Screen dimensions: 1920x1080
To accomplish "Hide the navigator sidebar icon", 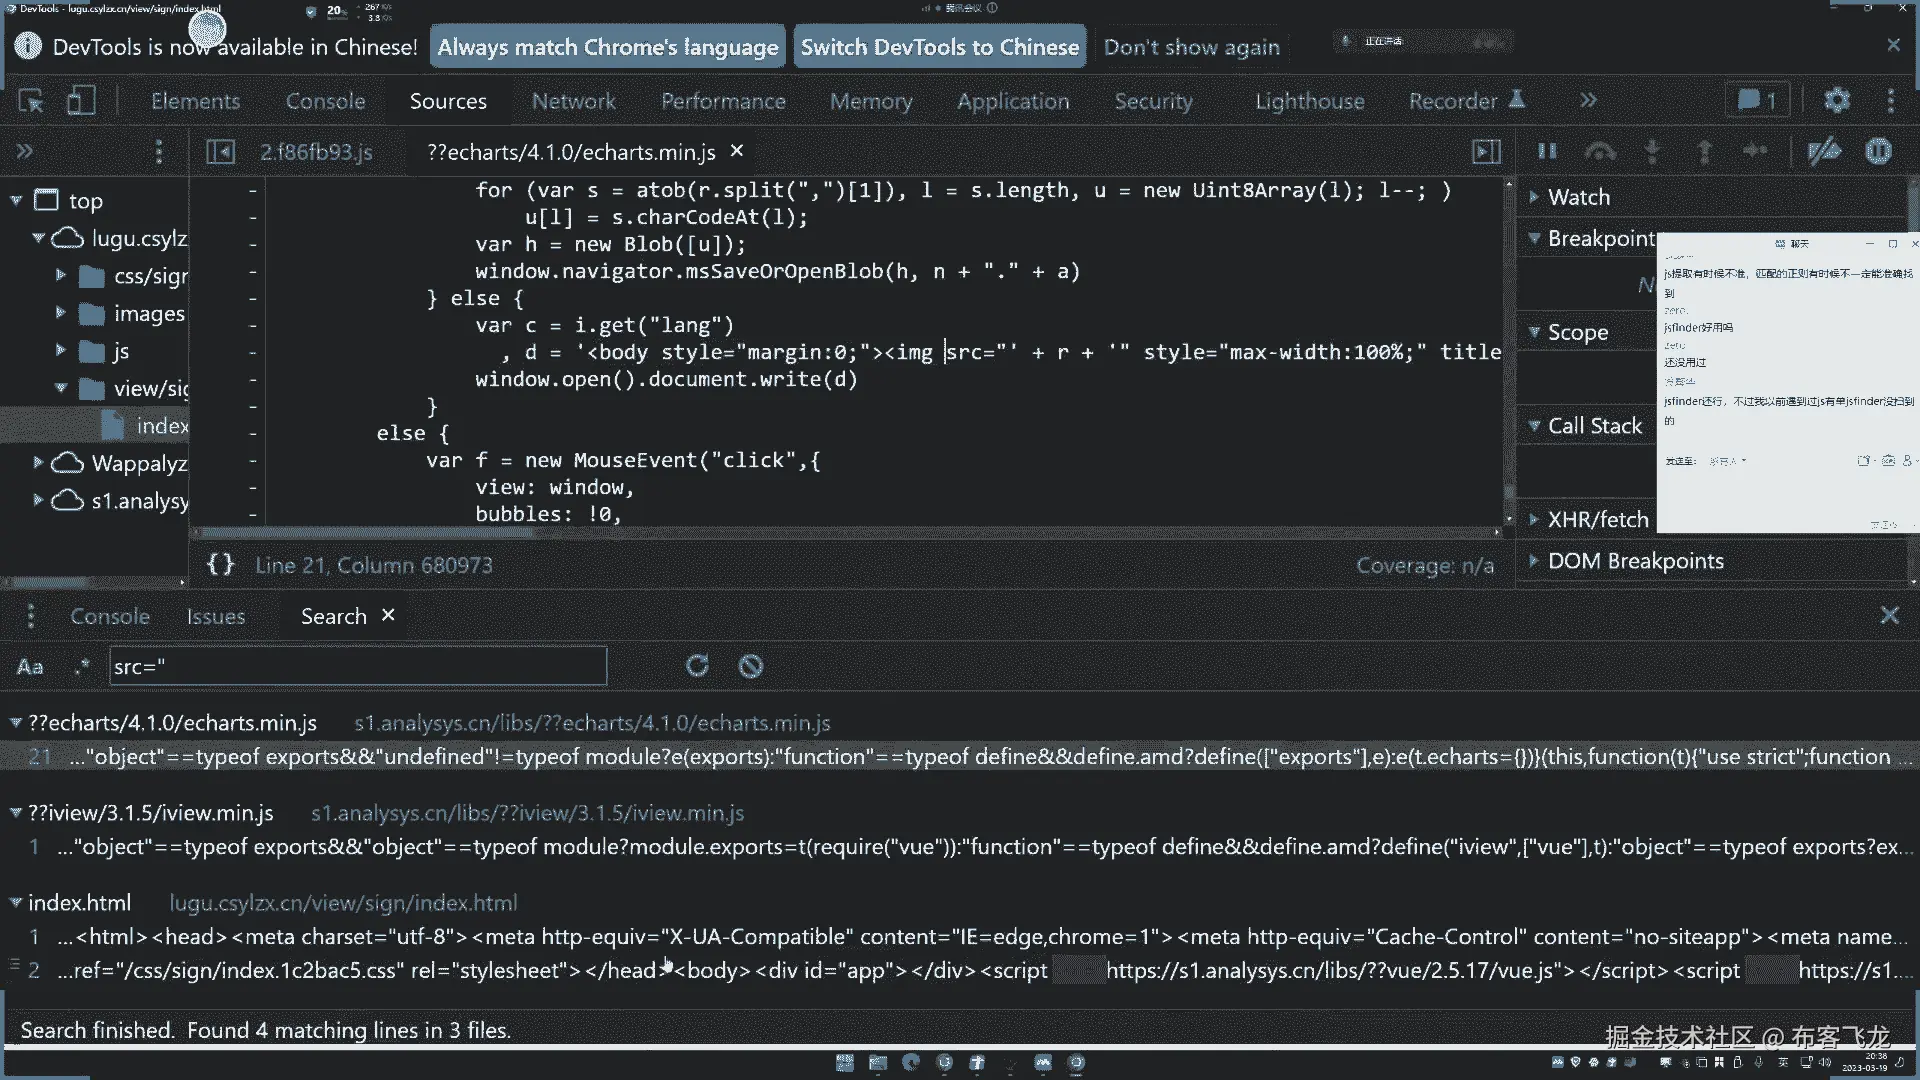I will [220, 152].
